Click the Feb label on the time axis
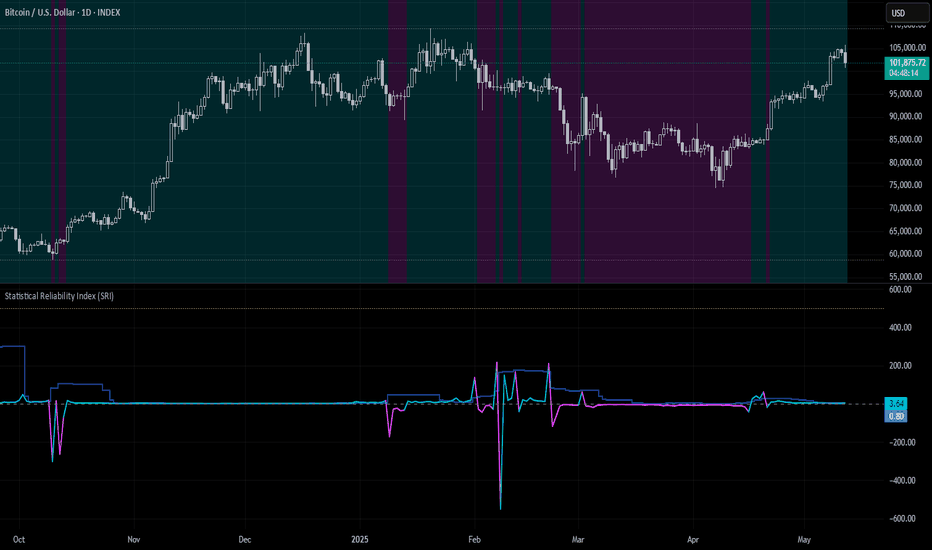The image size is (932, 550). [474, 540]
